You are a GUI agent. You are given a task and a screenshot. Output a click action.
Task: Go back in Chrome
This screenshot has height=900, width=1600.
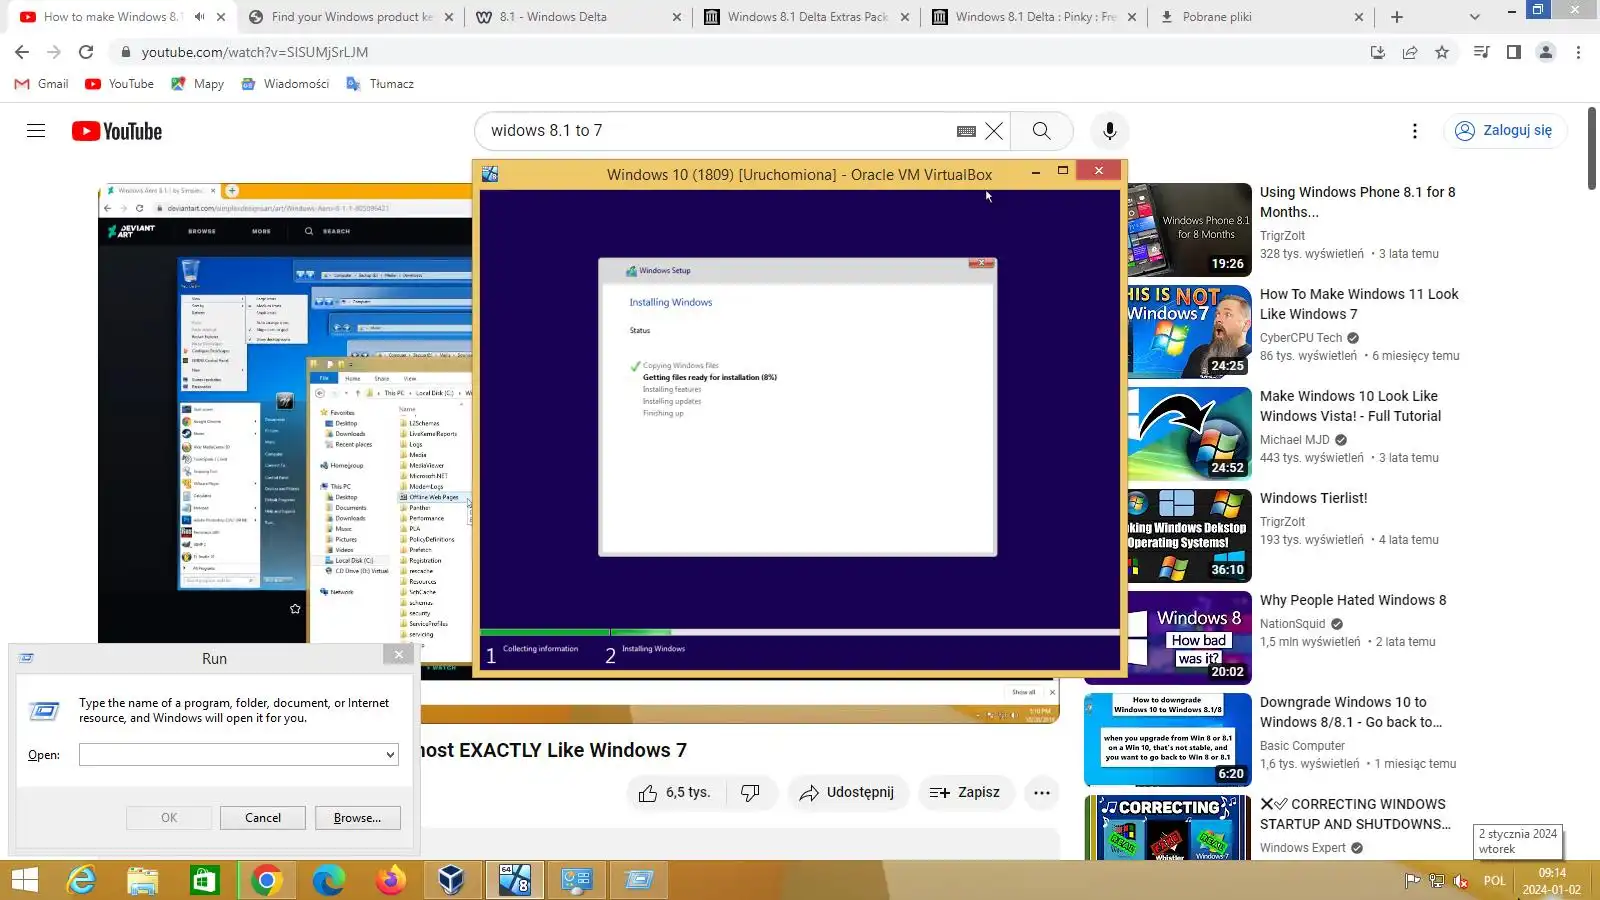point(22,52)
